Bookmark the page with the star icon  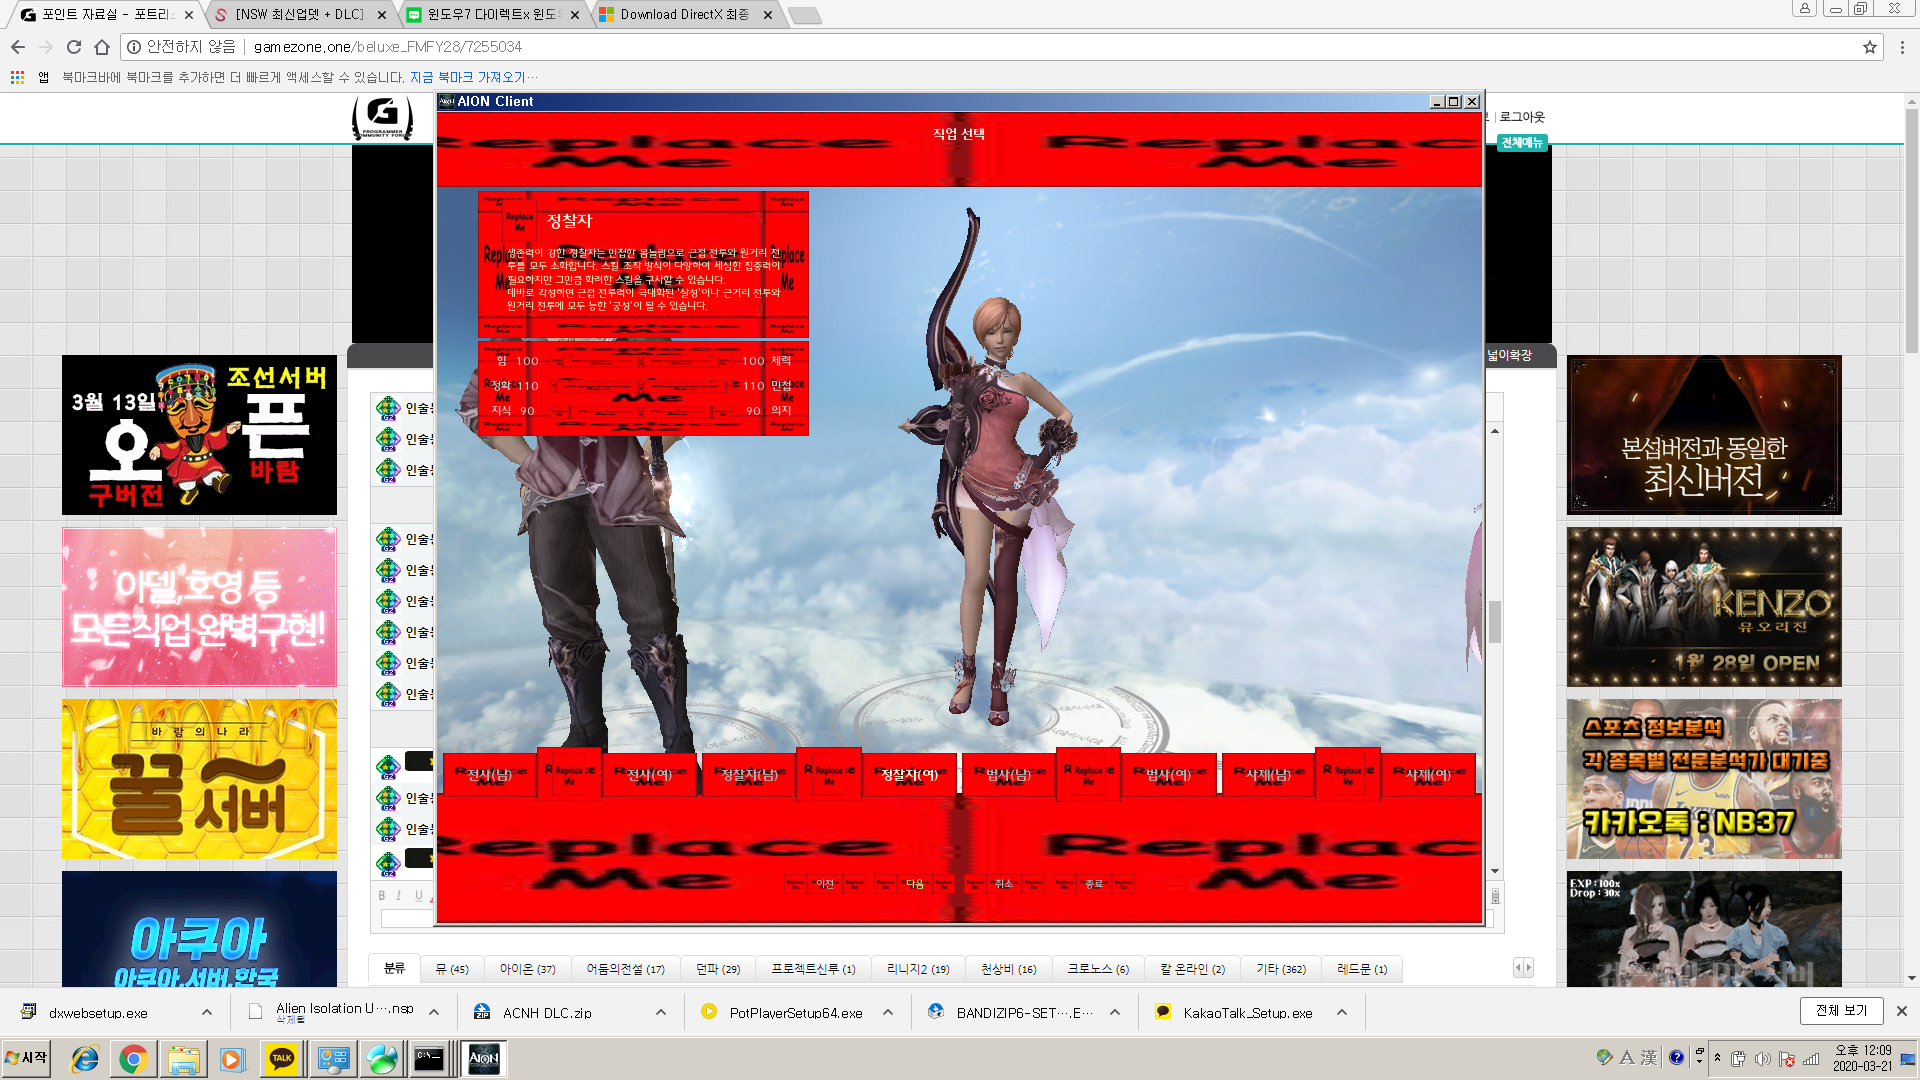1869,47
